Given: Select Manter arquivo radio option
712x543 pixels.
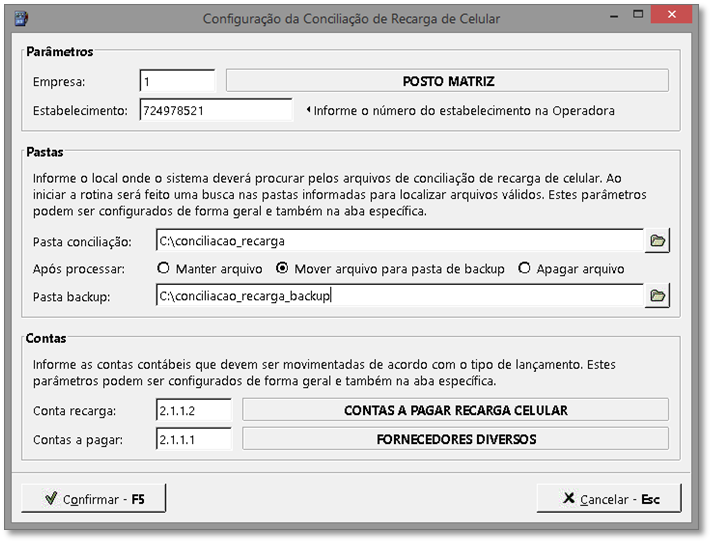Looking at the screenshot, I should click(x=209, y=269).
